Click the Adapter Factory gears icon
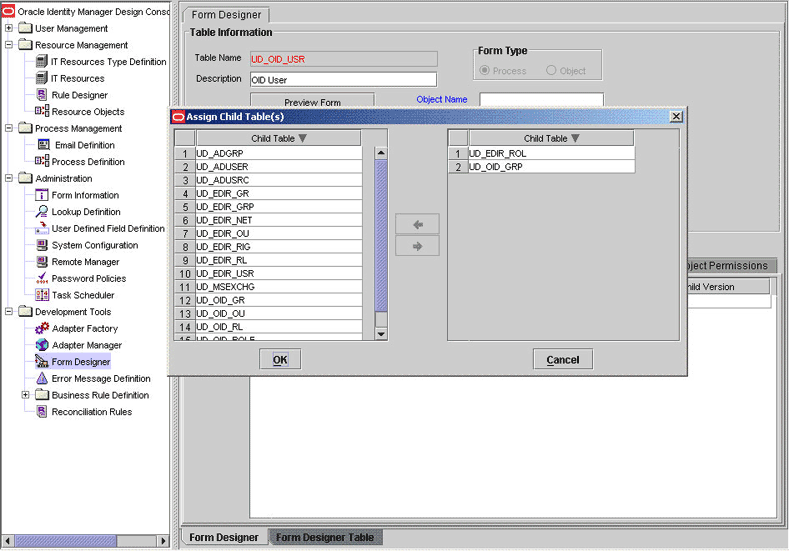 42,329
